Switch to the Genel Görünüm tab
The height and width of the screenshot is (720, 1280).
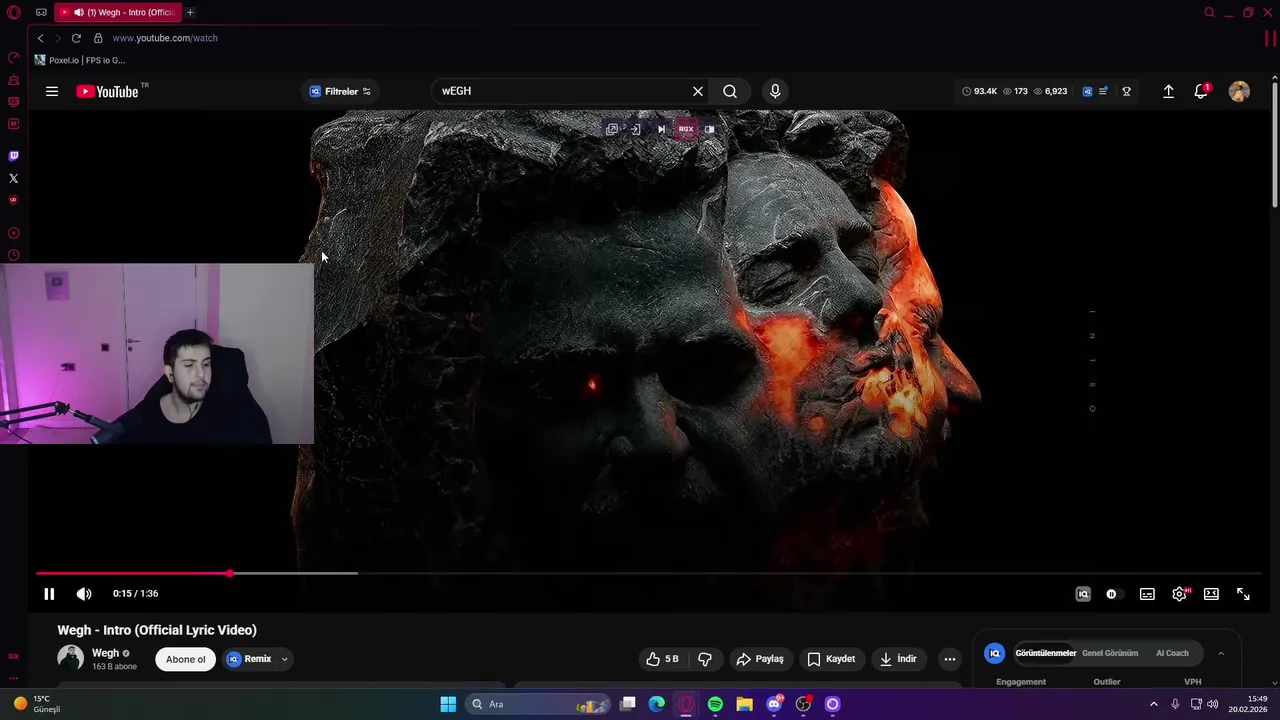1110,653
